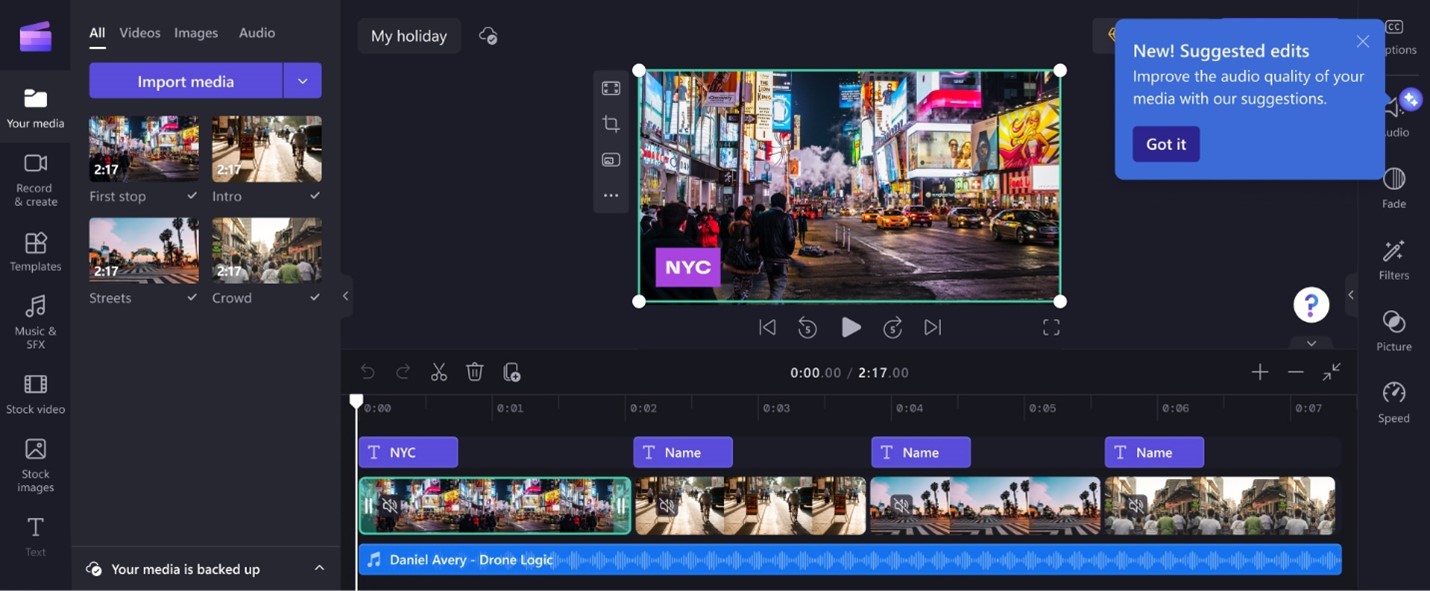Image resolution: width=1430 pixels, height=591 pixels.
Task: Open Stock video library
Action: pos(35,394)
